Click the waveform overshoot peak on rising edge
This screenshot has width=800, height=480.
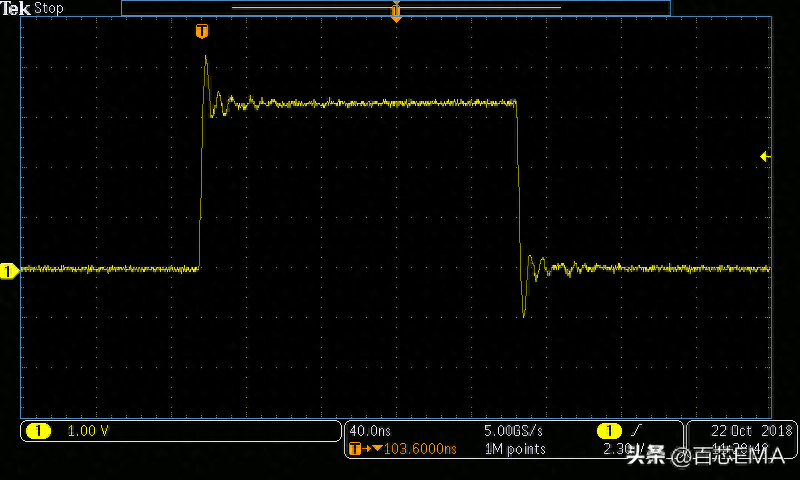pos(206,58)
